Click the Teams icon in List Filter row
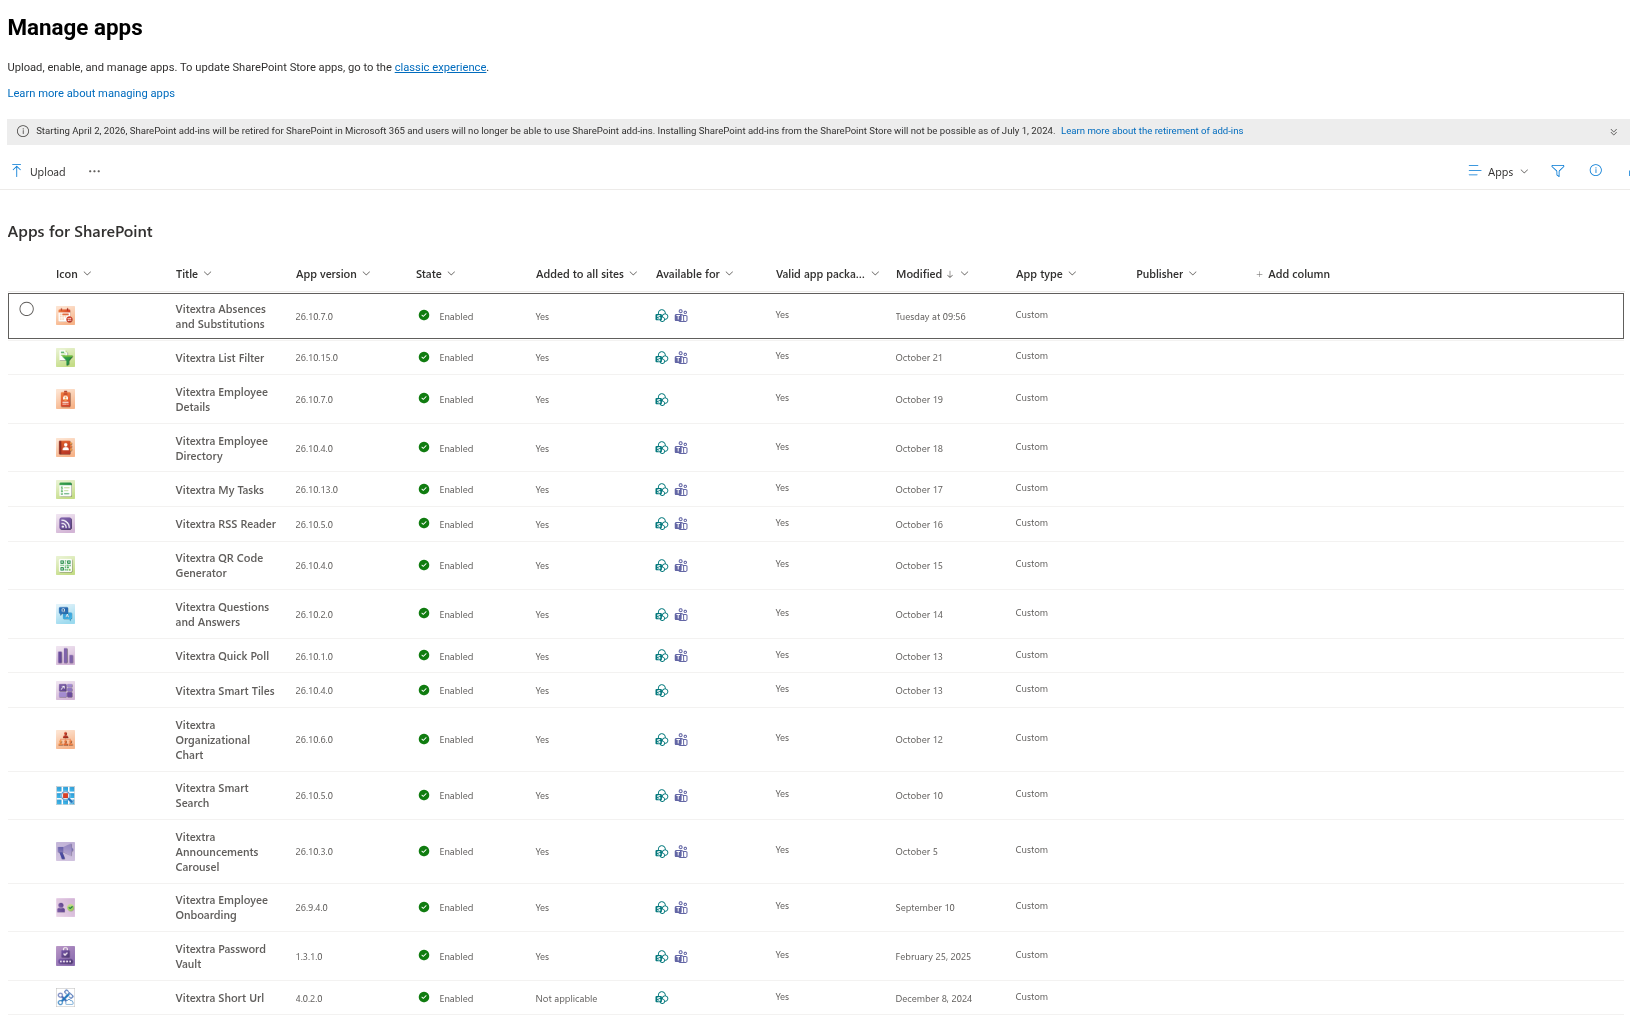The width and height of the screenshot is (1630, 1020). pyautogui.click(x=681, y=358)
